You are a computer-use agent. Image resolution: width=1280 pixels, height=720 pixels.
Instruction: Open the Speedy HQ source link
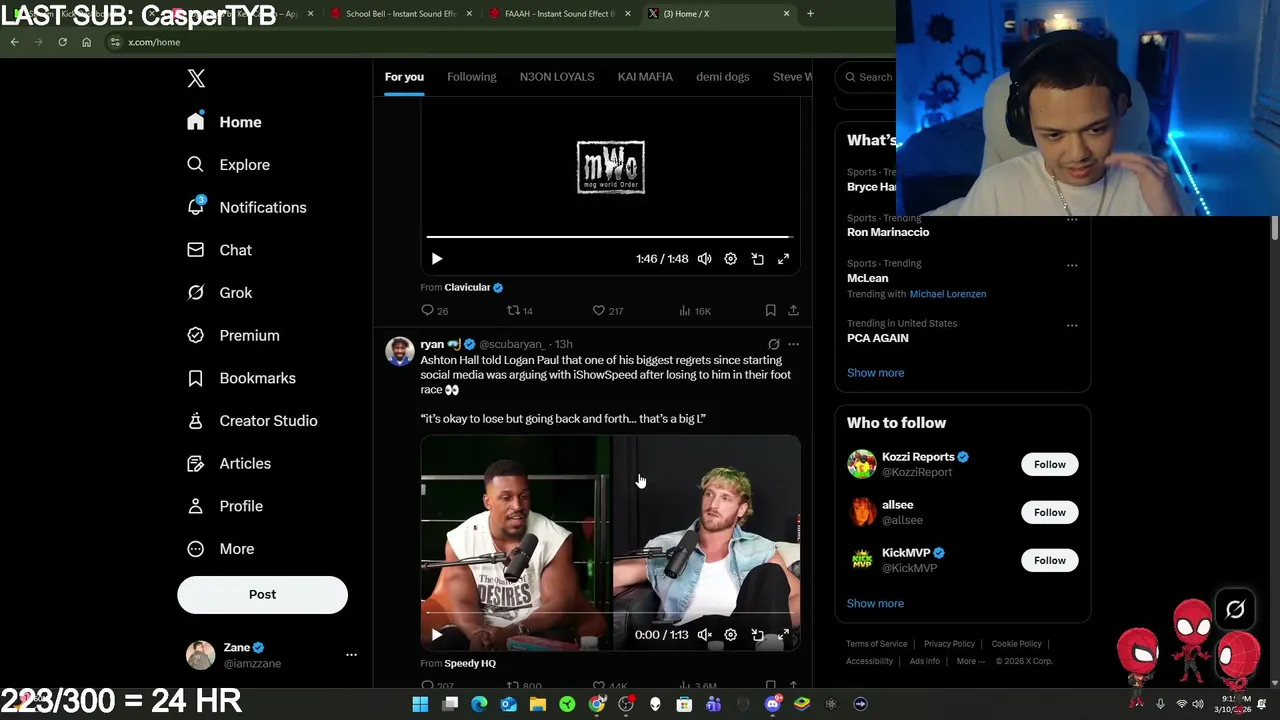[x=470, y=664]
